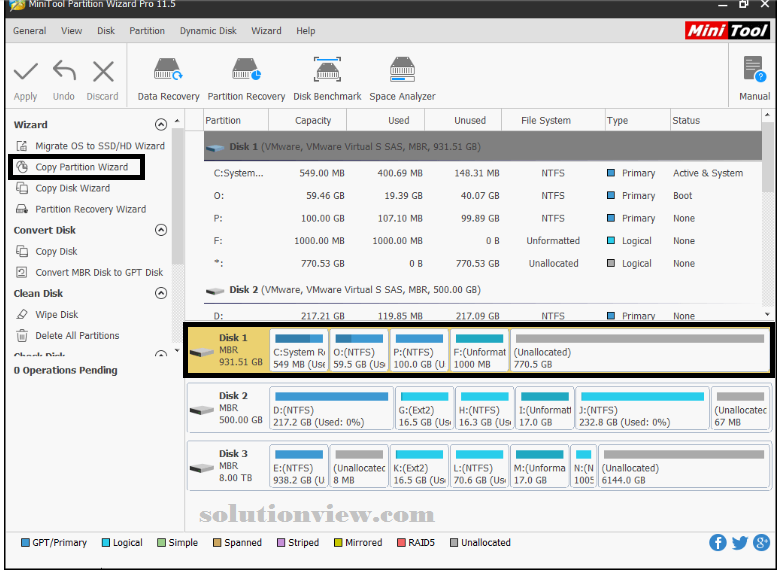Click the Apply checkmark icon

26,72
